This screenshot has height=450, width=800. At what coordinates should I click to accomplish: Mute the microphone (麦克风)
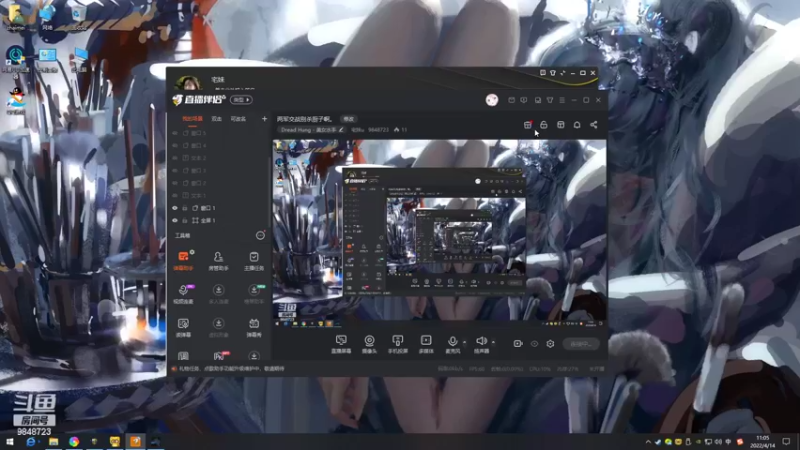452,344
